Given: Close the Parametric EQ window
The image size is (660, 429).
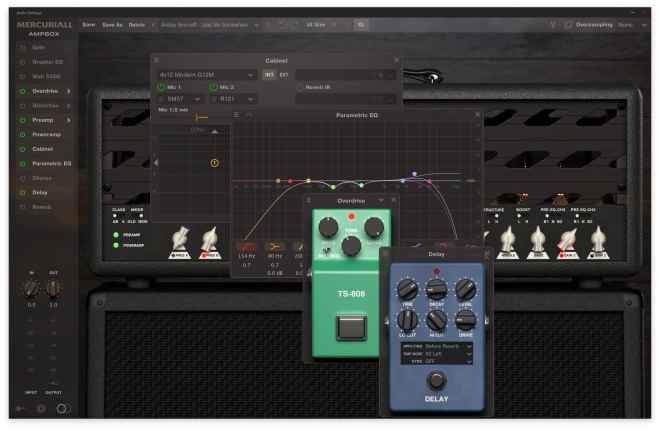Looking at the screenshot, I should click(x=477, y=115).
